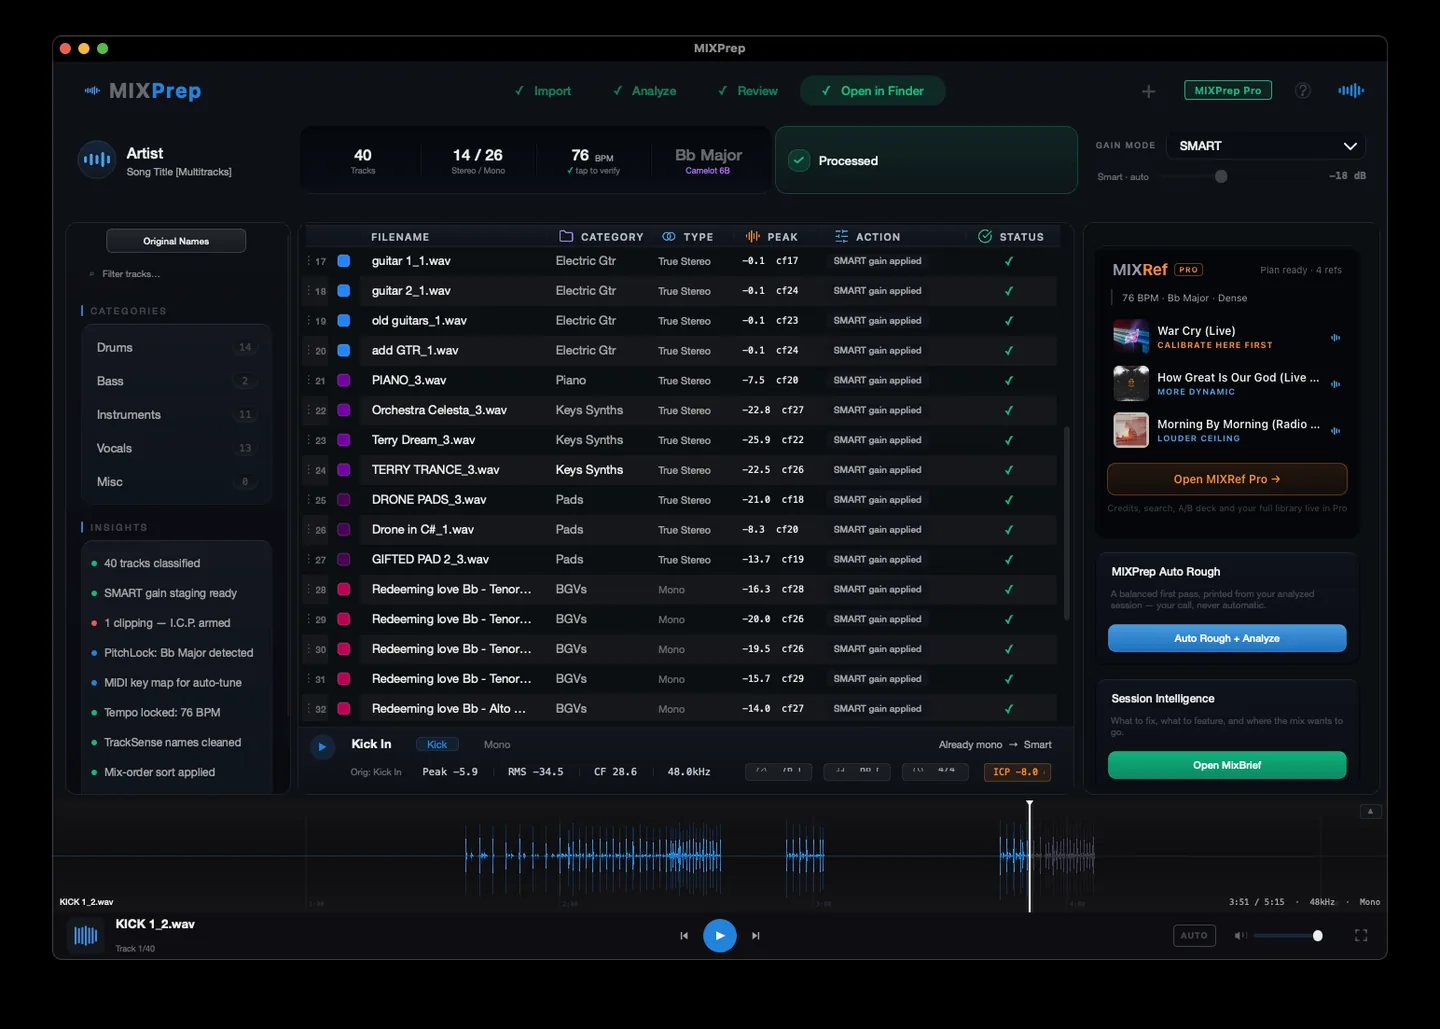Click the '1 clipping — I.C.P. armed' insight
Viewport: 1440px width, 1029px height.
click(x=167, y=623)
